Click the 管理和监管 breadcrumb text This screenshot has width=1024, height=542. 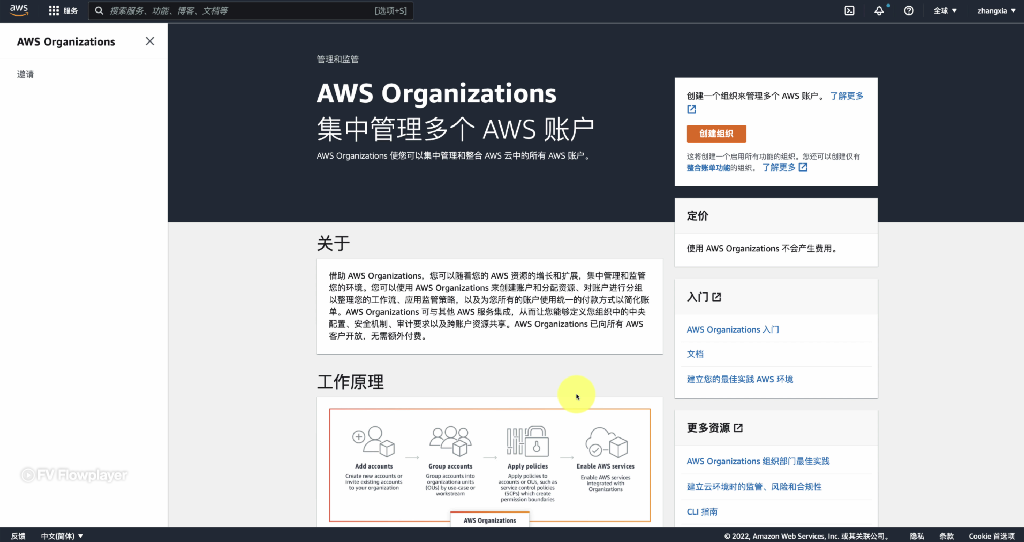pos(338,59)
